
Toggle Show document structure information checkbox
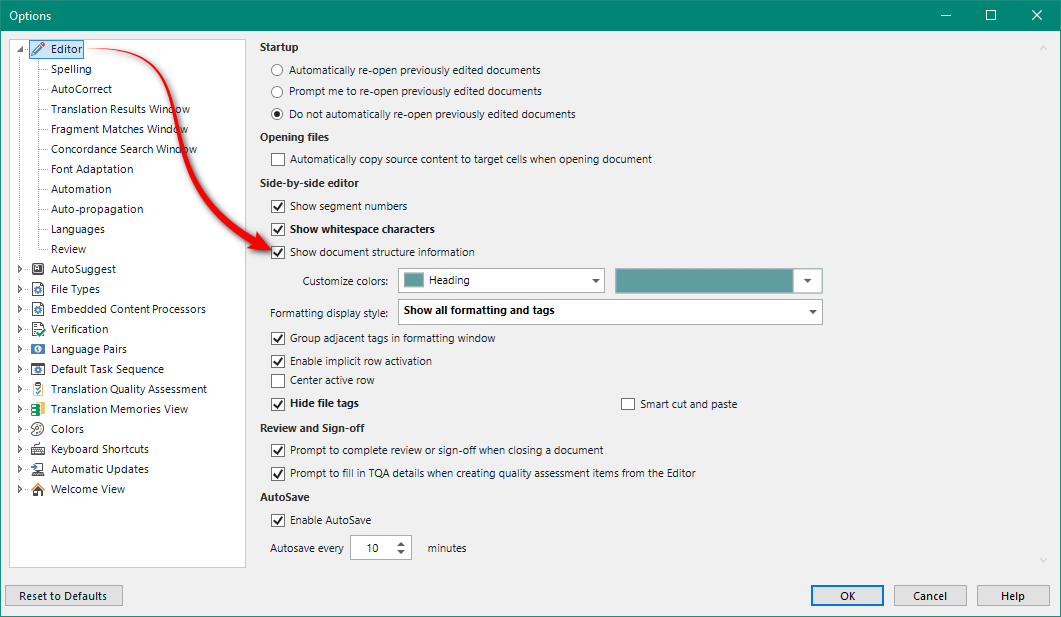(277, 252)
